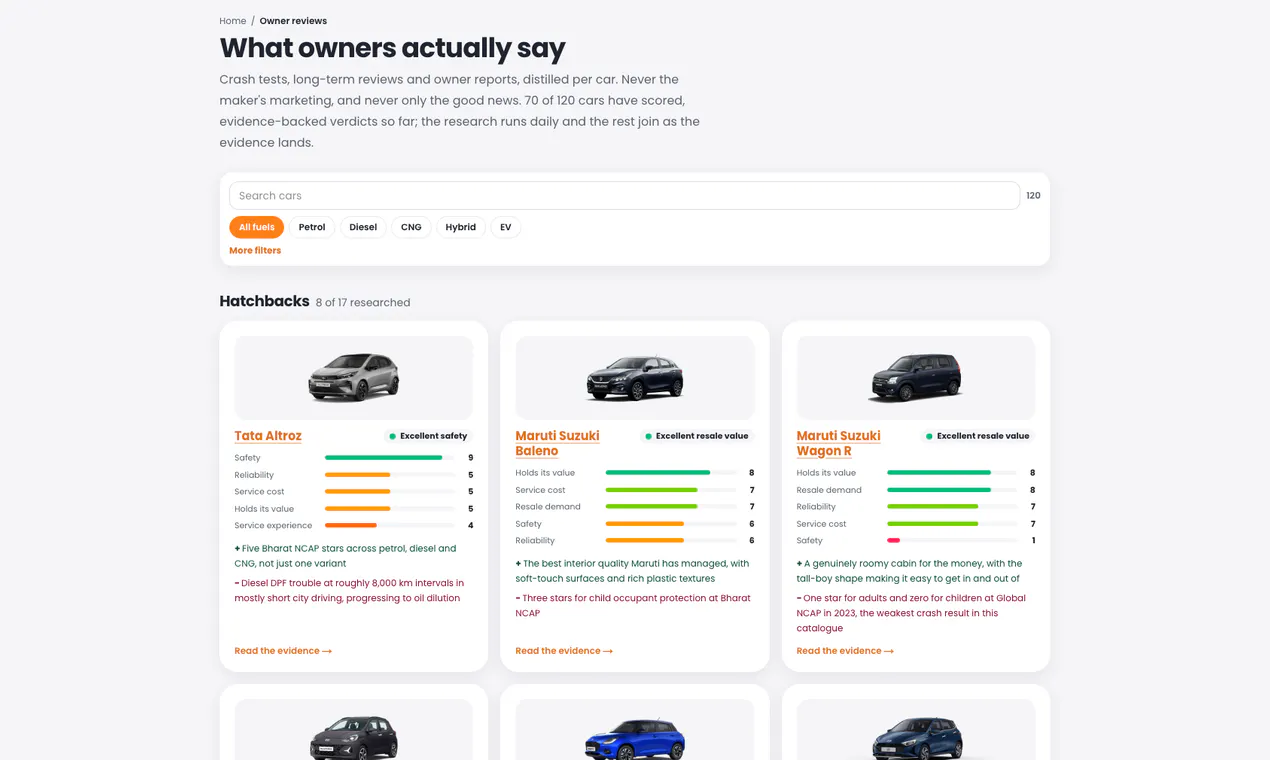The width and height of the screenshot is (1270, 760).
Task: Expand More filters
Action: [255, 251]
